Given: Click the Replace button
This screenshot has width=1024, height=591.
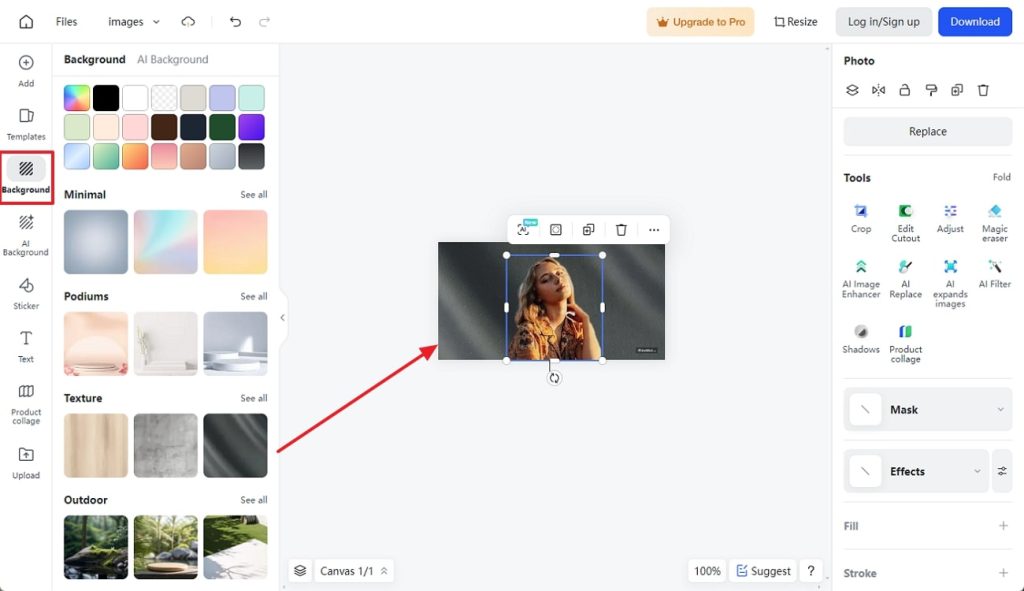Looking at the screenshot, I should click(x=927, y=132).
